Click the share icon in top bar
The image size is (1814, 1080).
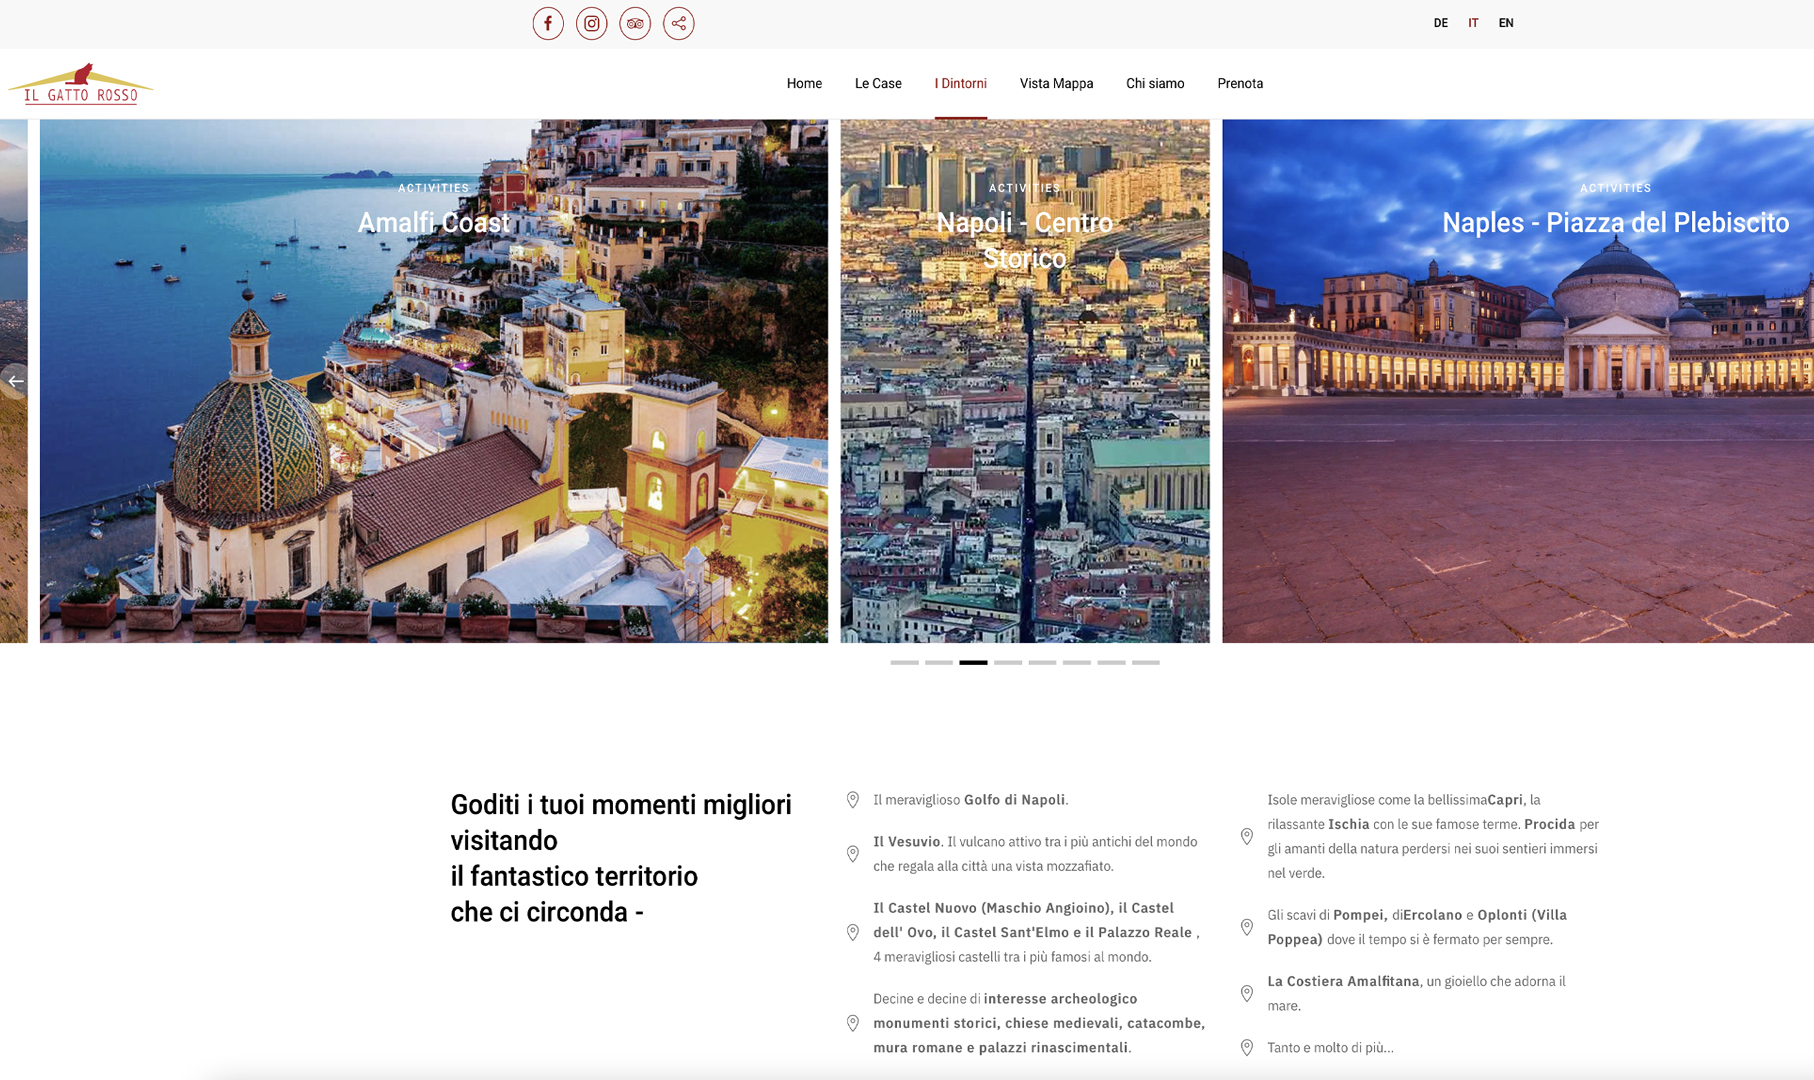[x=678, y=23]
